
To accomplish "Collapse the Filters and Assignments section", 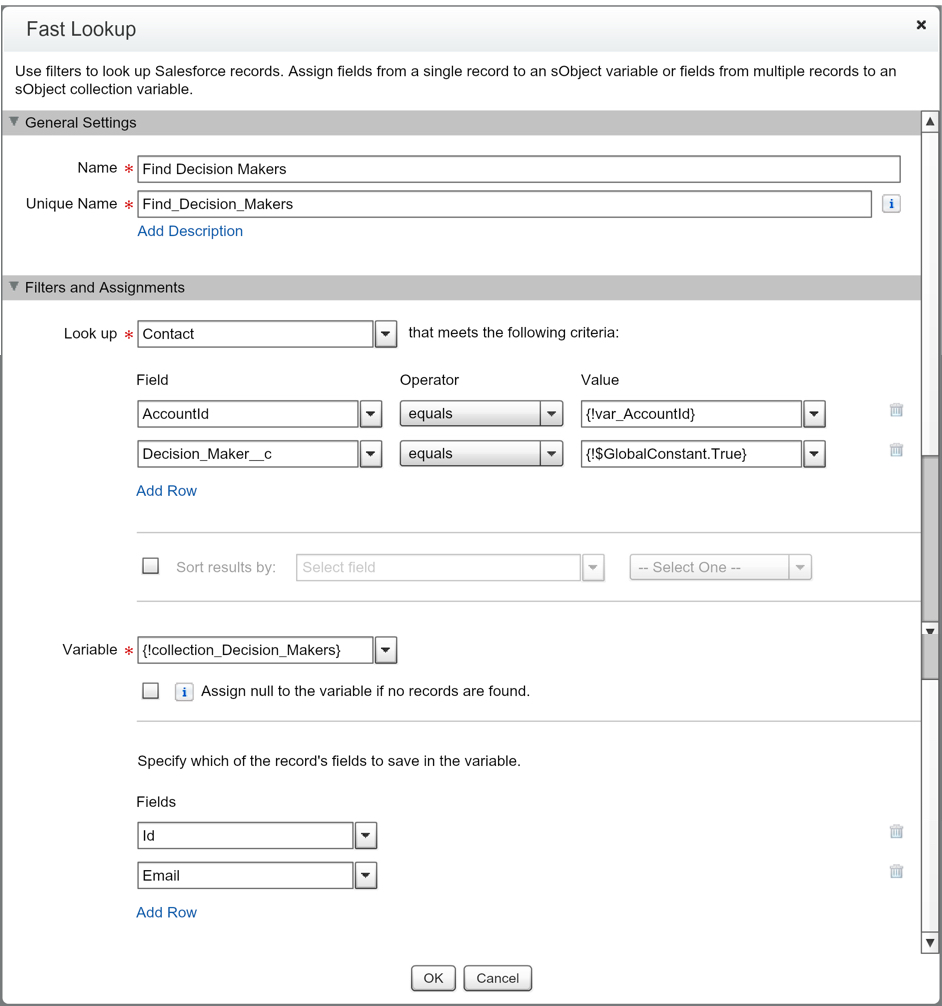I will click(x=14, y=287).
